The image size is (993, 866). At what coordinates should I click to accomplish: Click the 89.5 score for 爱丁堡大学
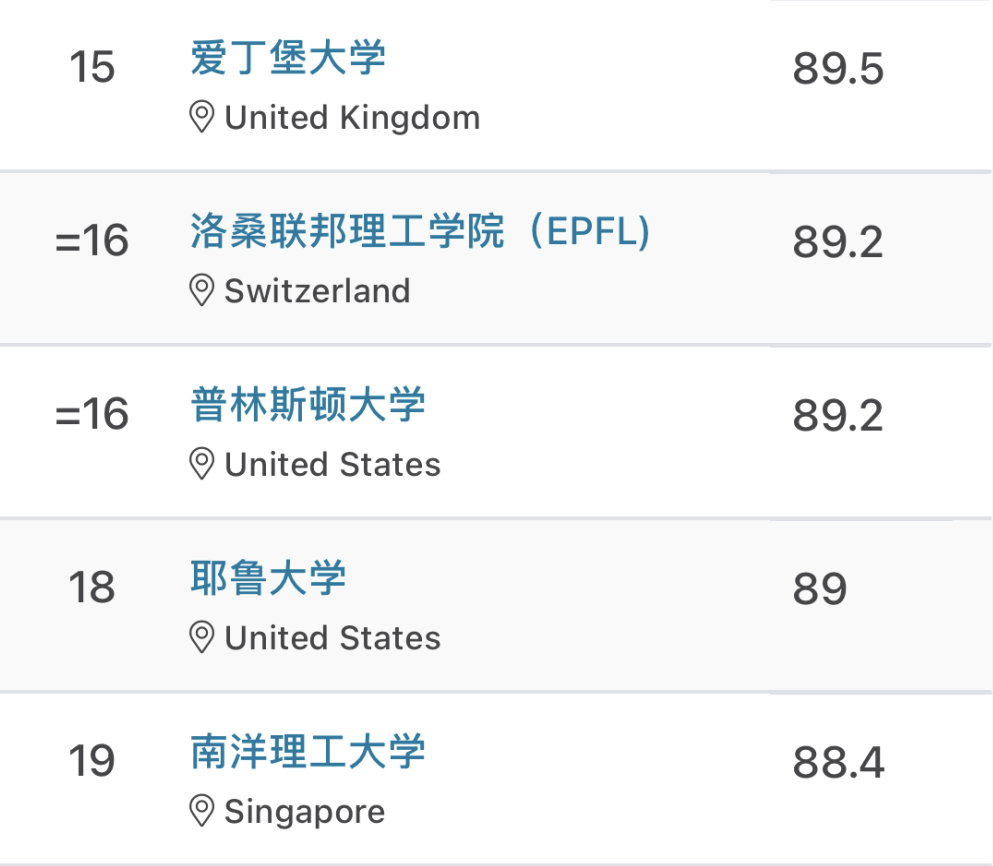[838, 69]
